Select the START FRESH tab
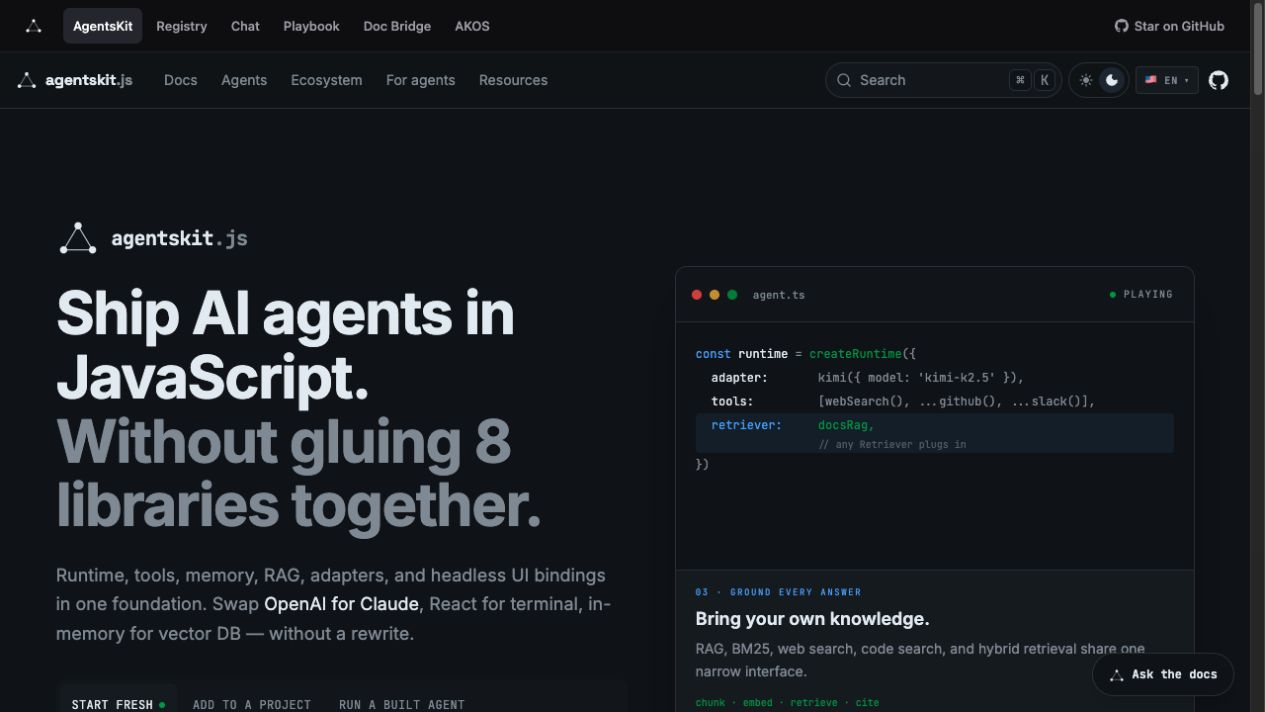The width and height of the screenshot is (1265, 712). [118, 704]
